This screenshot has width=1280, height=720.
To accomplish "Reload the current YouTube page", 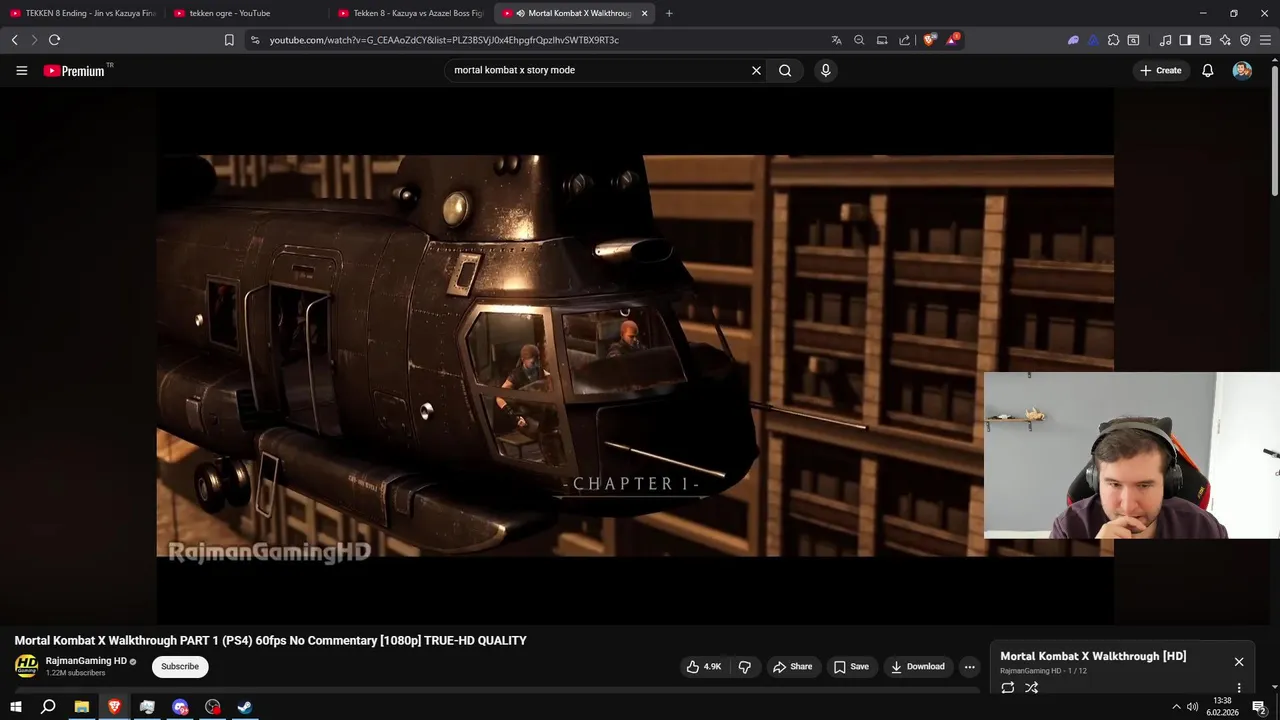I will pyautogui.click(x=54, y=40).
